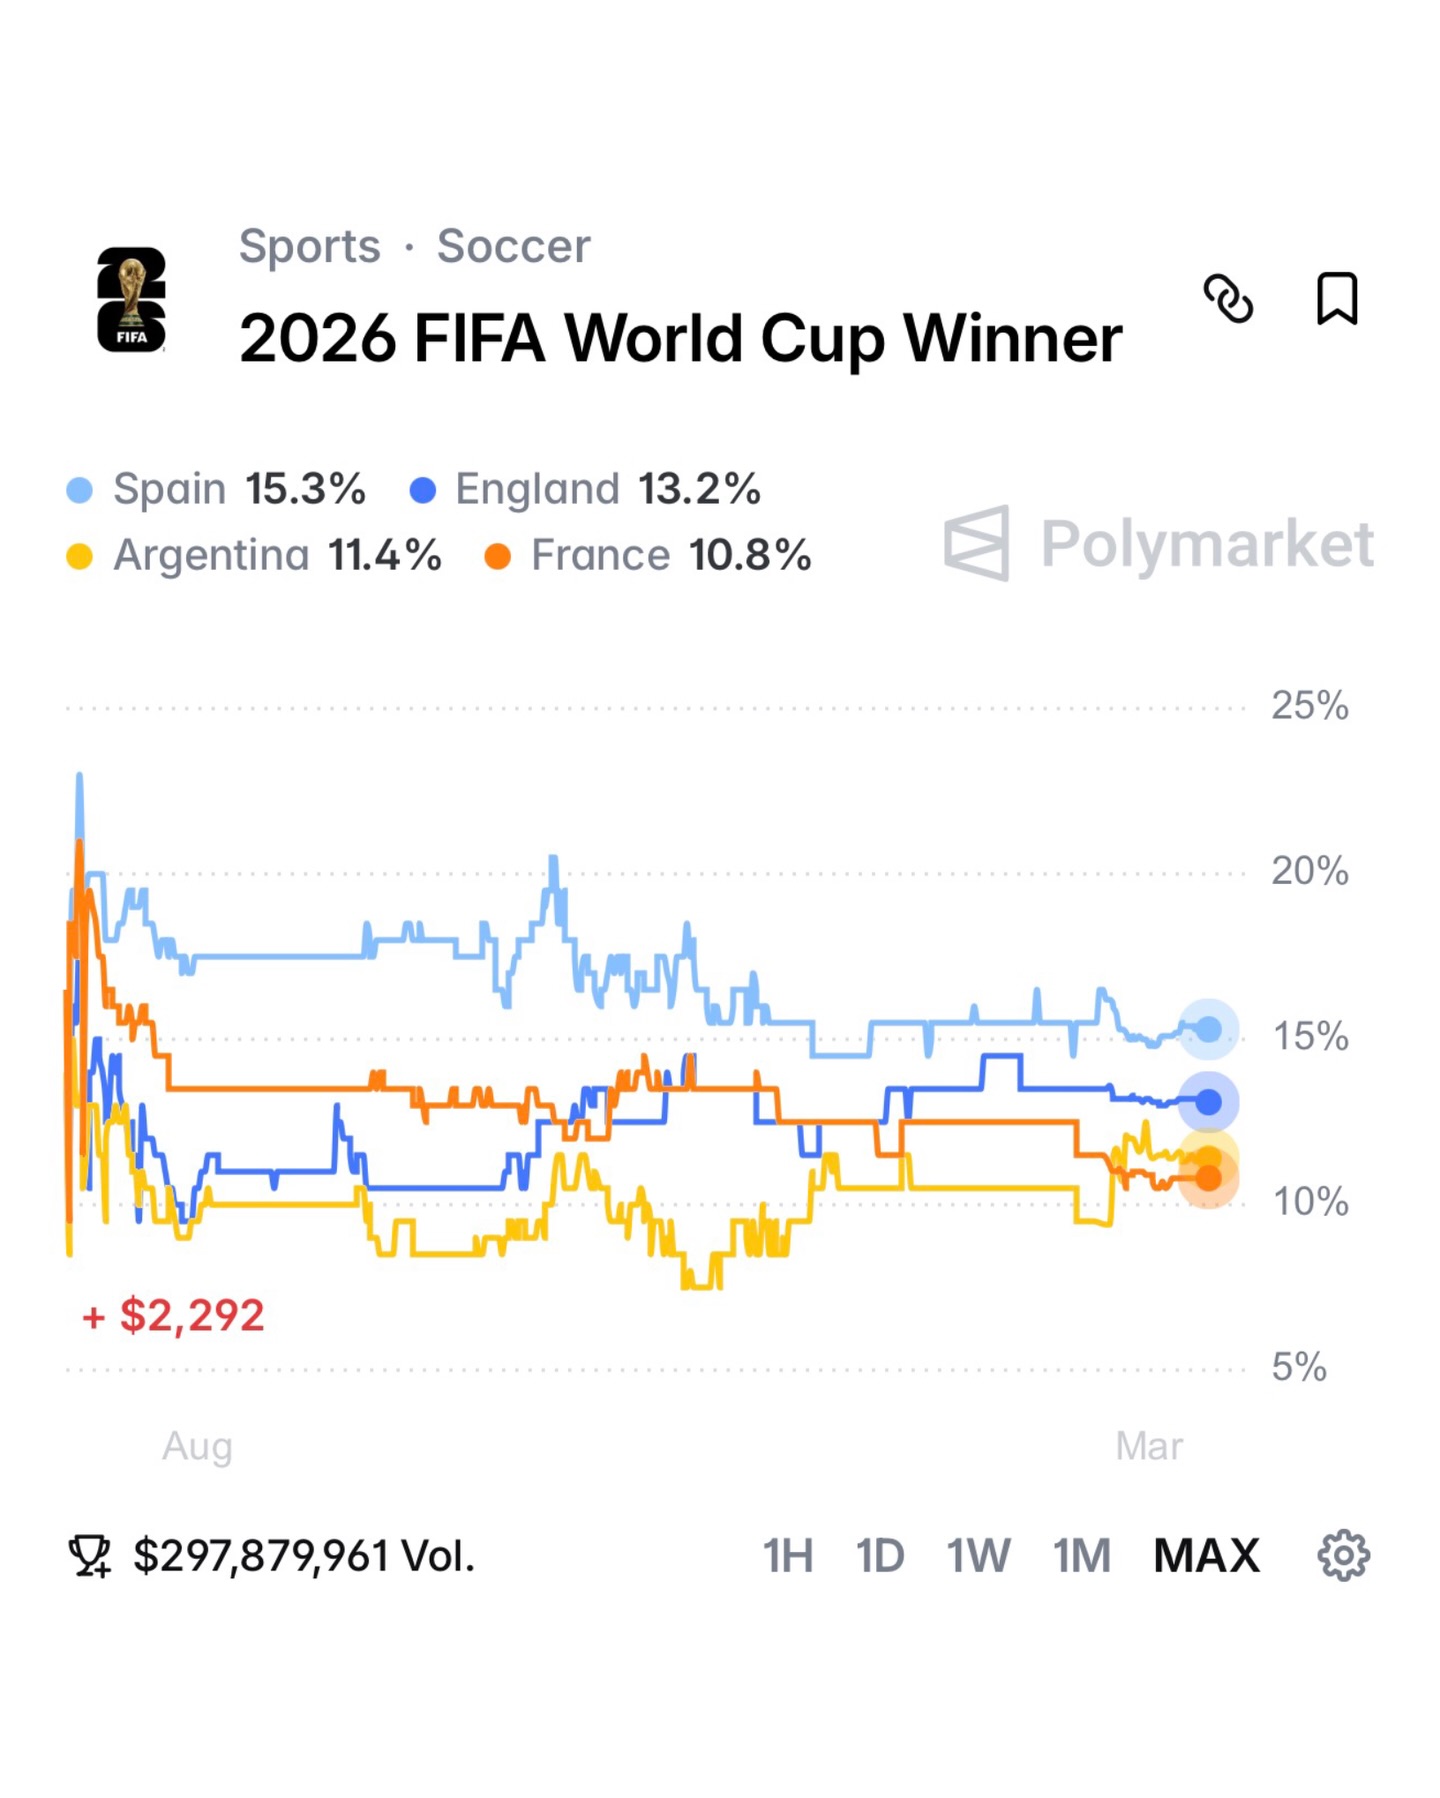Image resolution: width=1440 pixels, height=1798 pixels.
Task: Copy the market link via chain icon
Action: click(x=1227, y=298)
